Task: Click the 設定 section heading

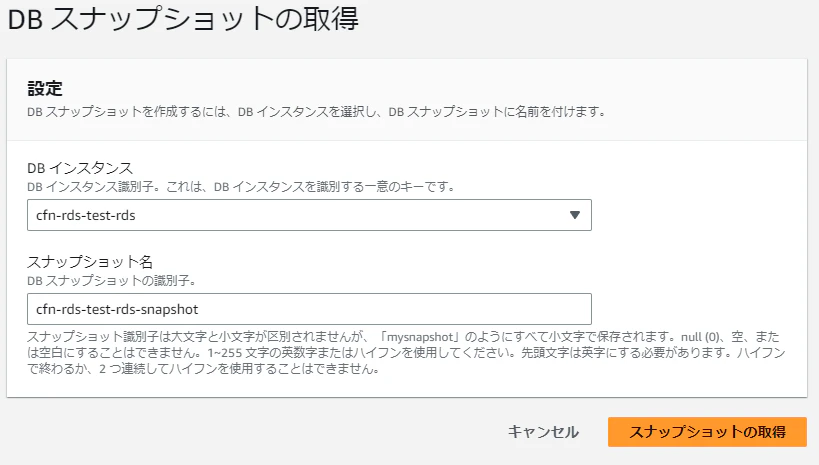Action: point(45,88)
